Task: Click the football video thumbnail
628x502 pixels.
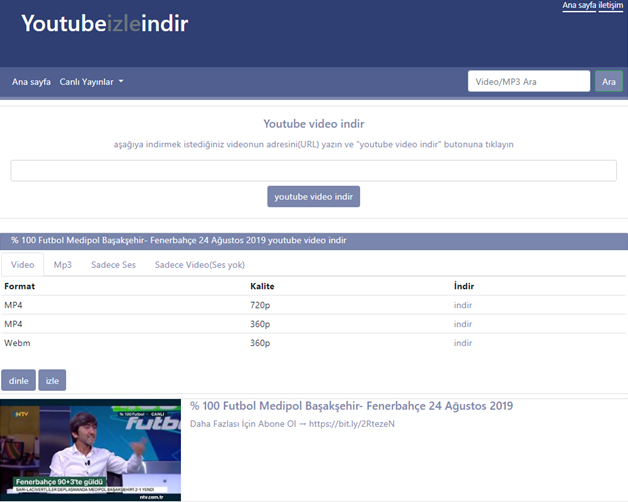Action: 91,449
